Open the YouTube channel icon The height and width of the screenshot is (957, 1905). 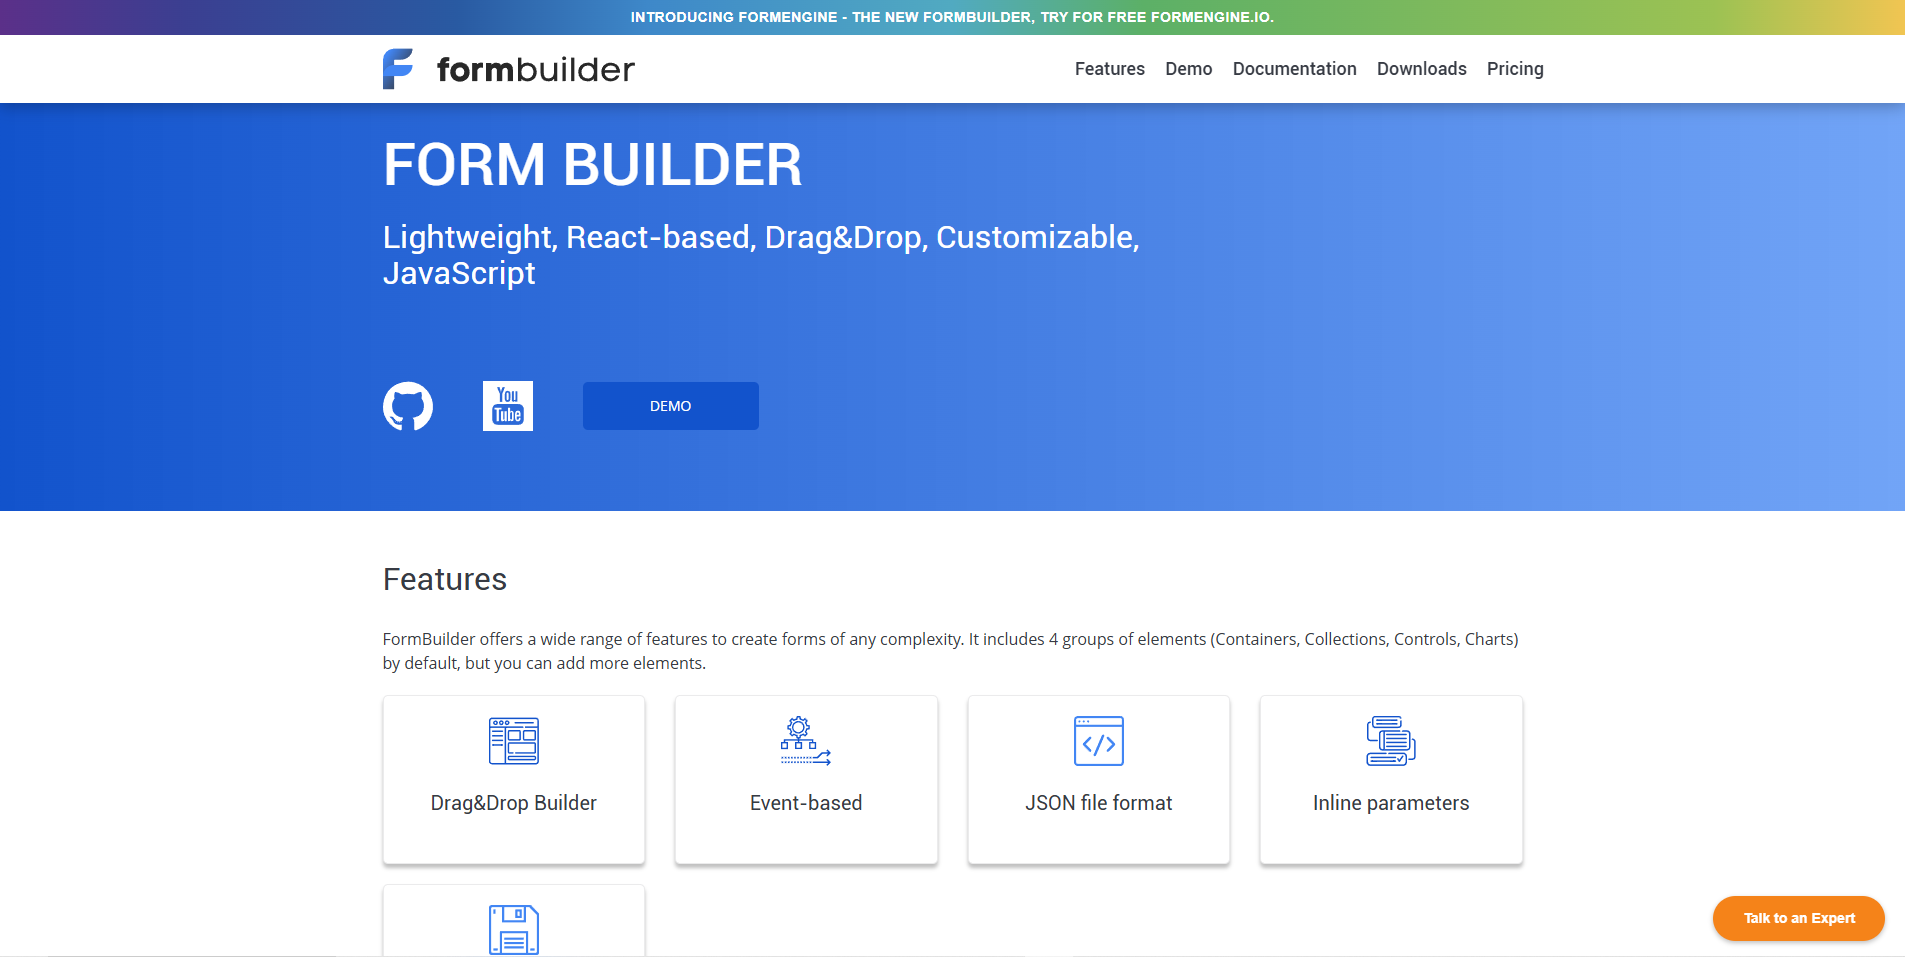click(x=508, y=406)
